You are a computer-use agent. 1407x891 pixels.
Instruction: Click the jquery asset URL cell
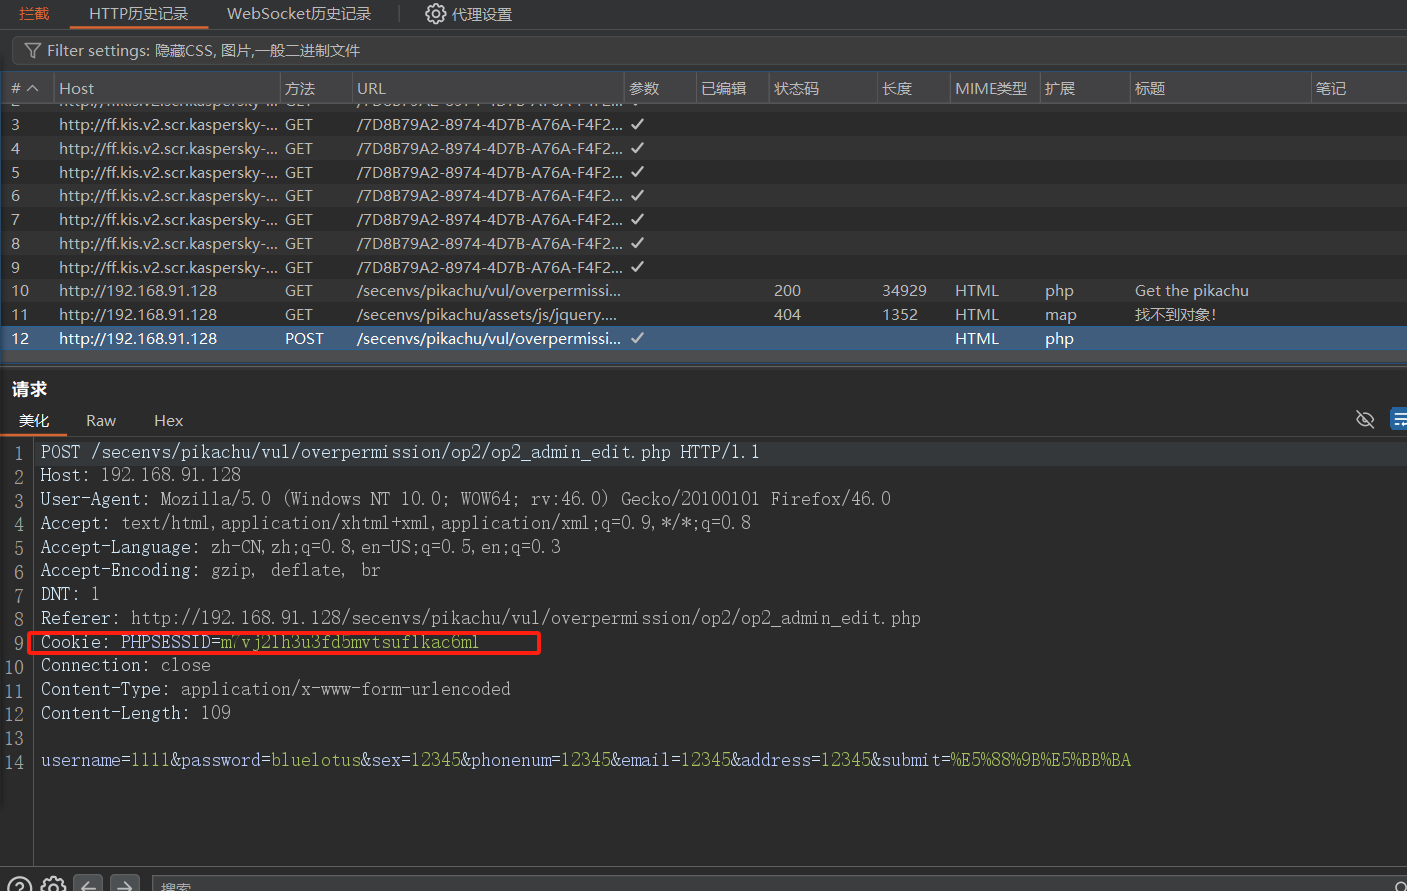point(487,315)
